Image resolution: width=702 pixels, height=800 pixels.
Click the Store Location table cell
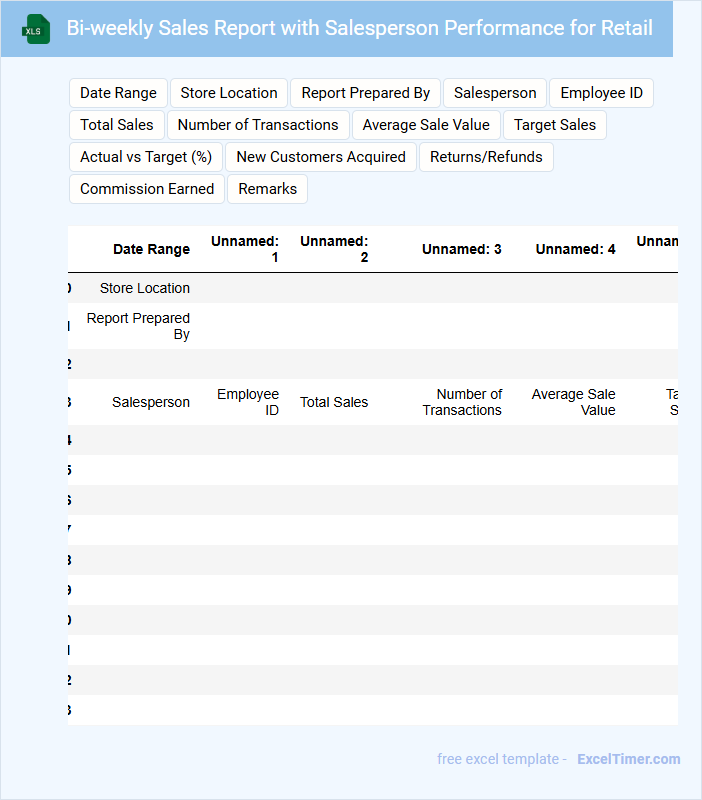coord(145,288)
